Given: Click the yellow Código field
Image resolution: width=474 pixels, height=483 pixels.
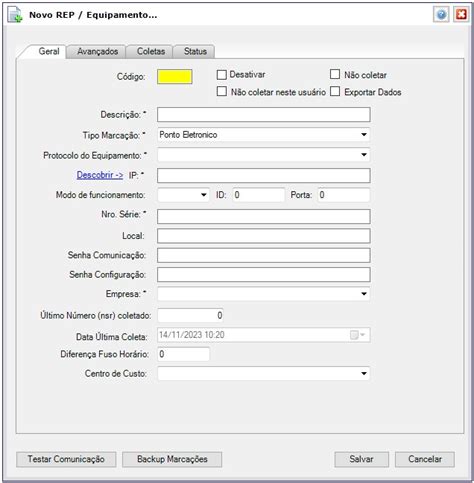Looking at the screenshot, I should tap(175, 77).
